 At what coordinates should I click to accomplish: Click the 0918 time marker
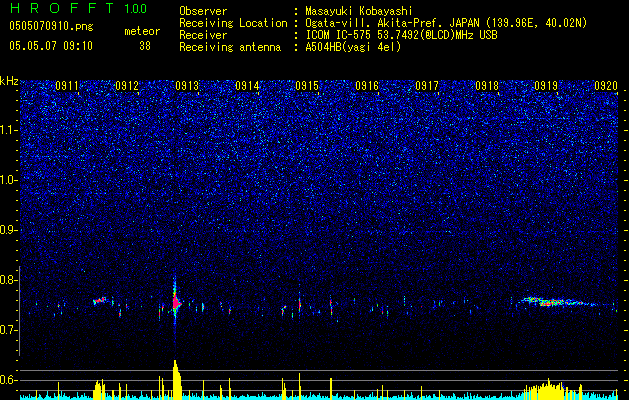(487, 85)
